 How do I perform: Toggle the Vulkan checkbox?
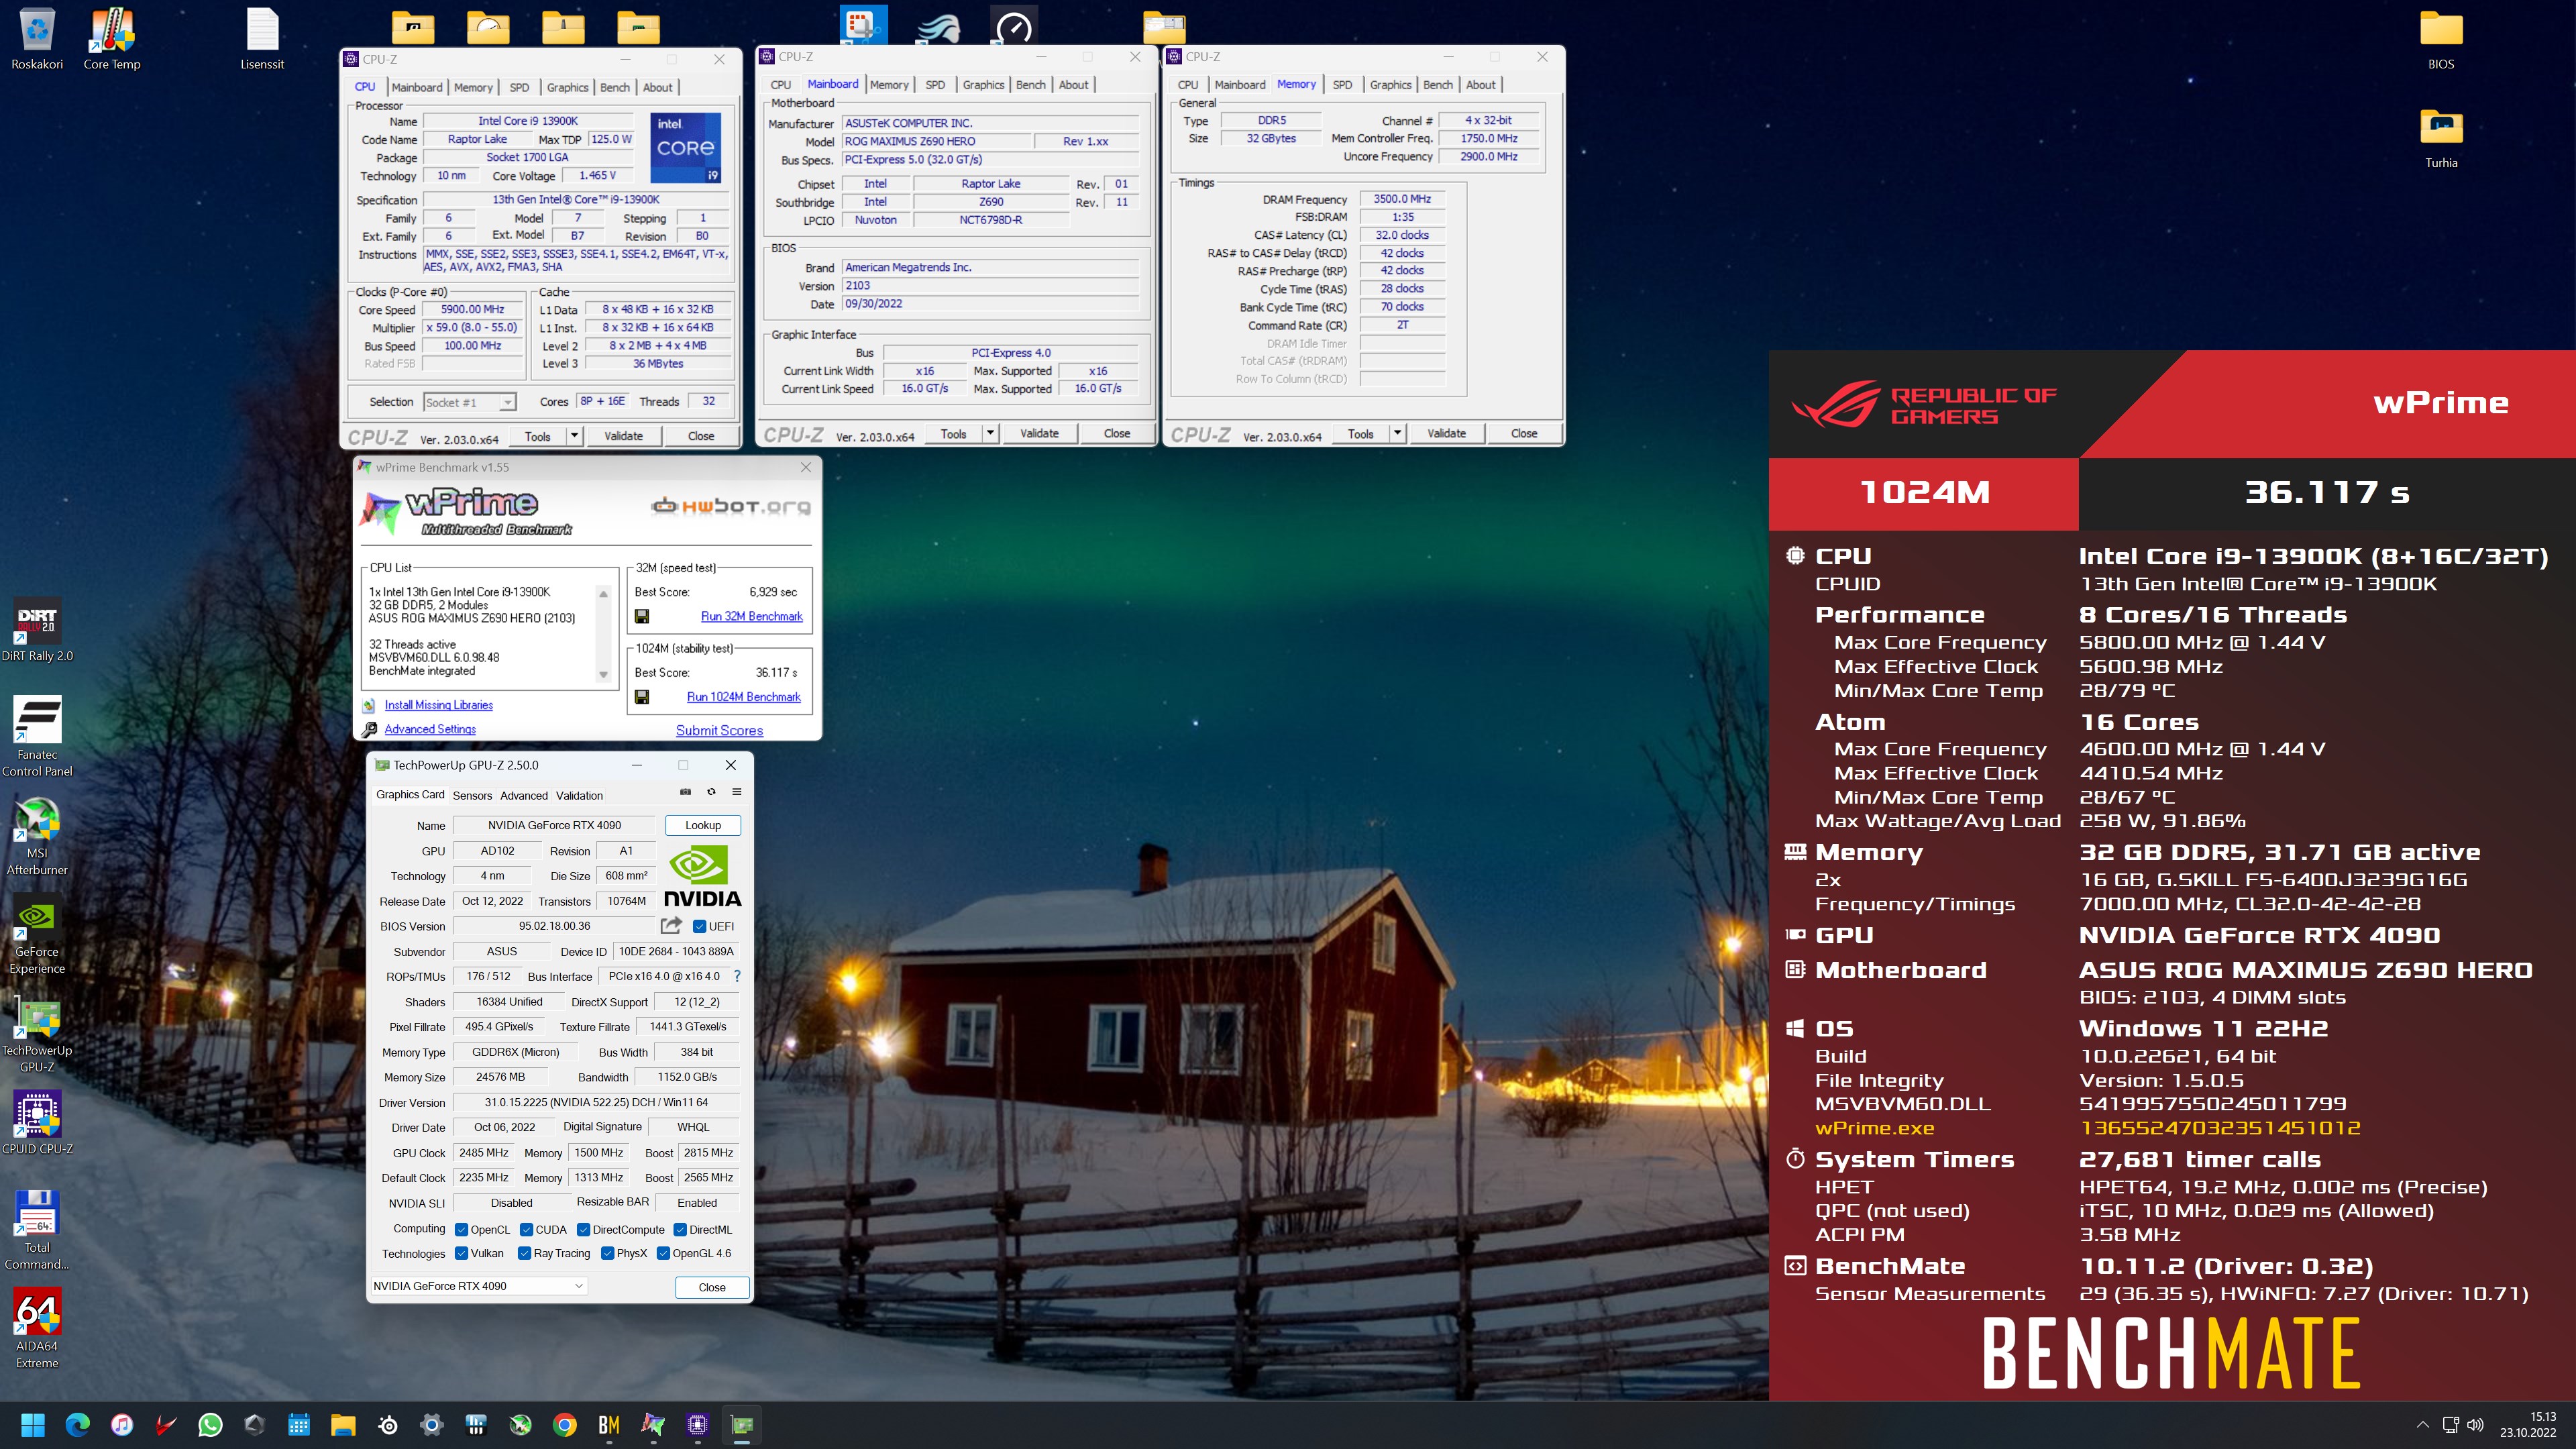click(461, 1253)
